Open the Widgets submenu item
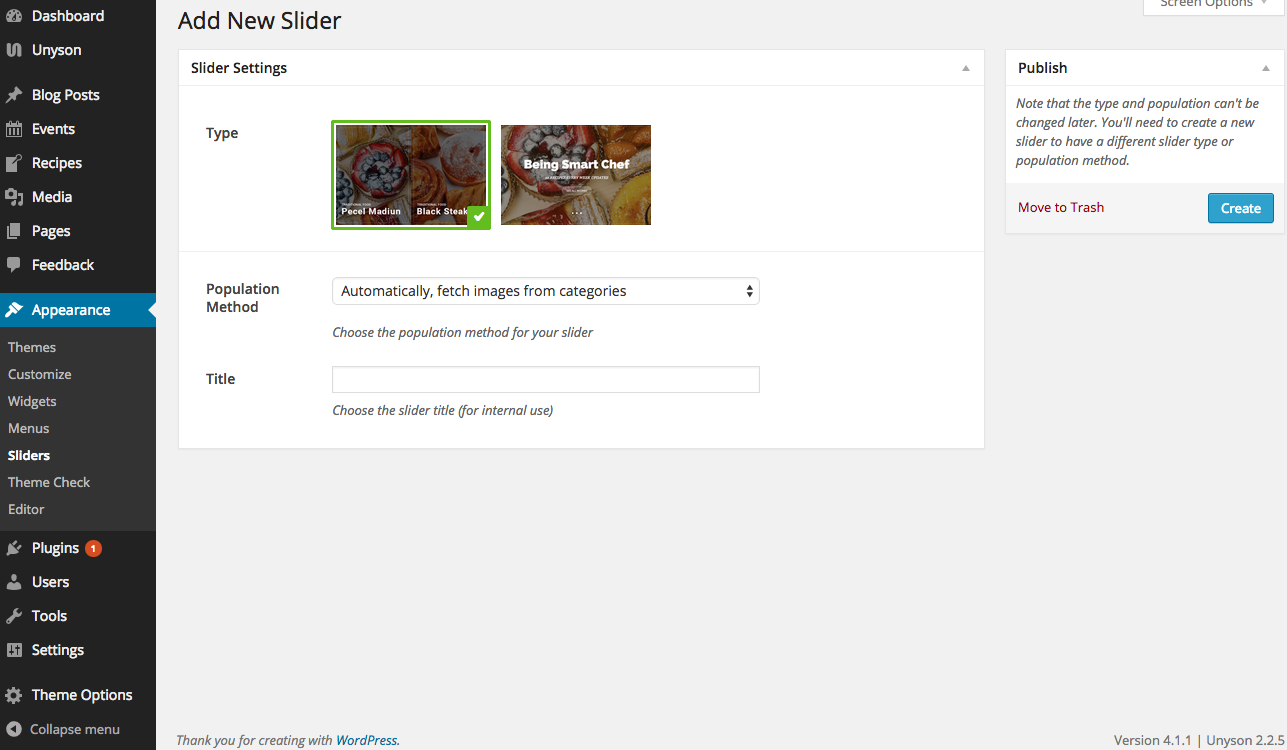Viewport: 1287px width, 750px height. click(32, 401)
